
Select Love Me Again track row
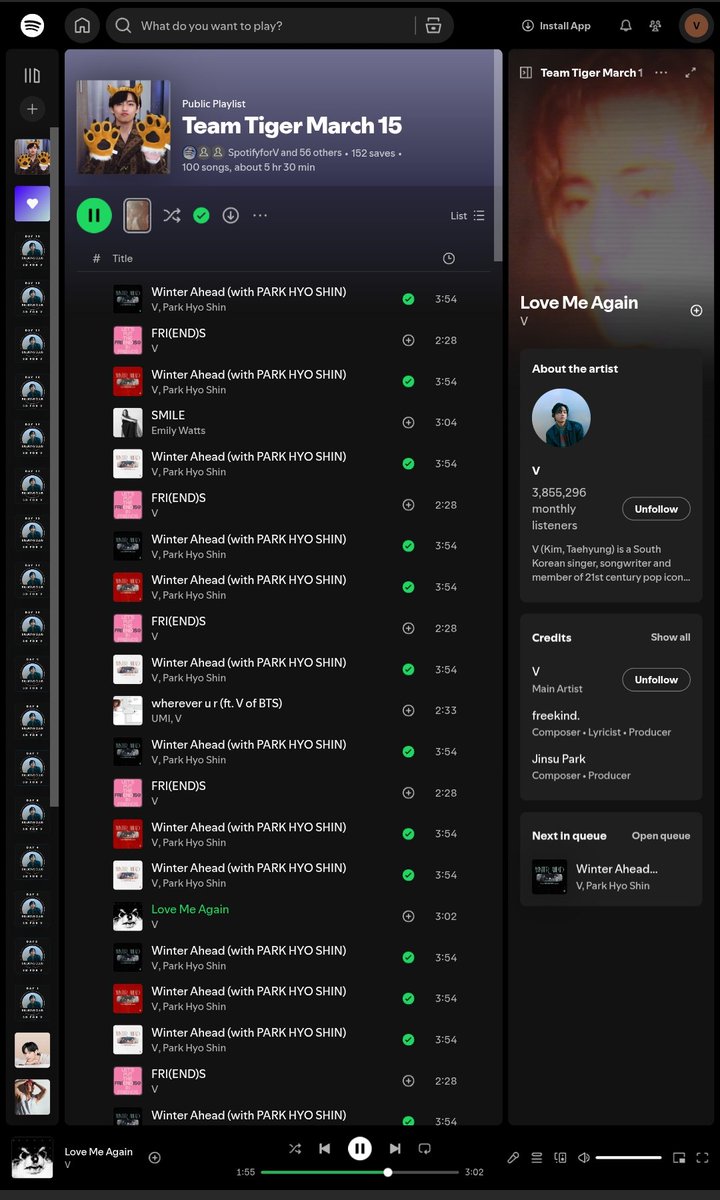284,916
